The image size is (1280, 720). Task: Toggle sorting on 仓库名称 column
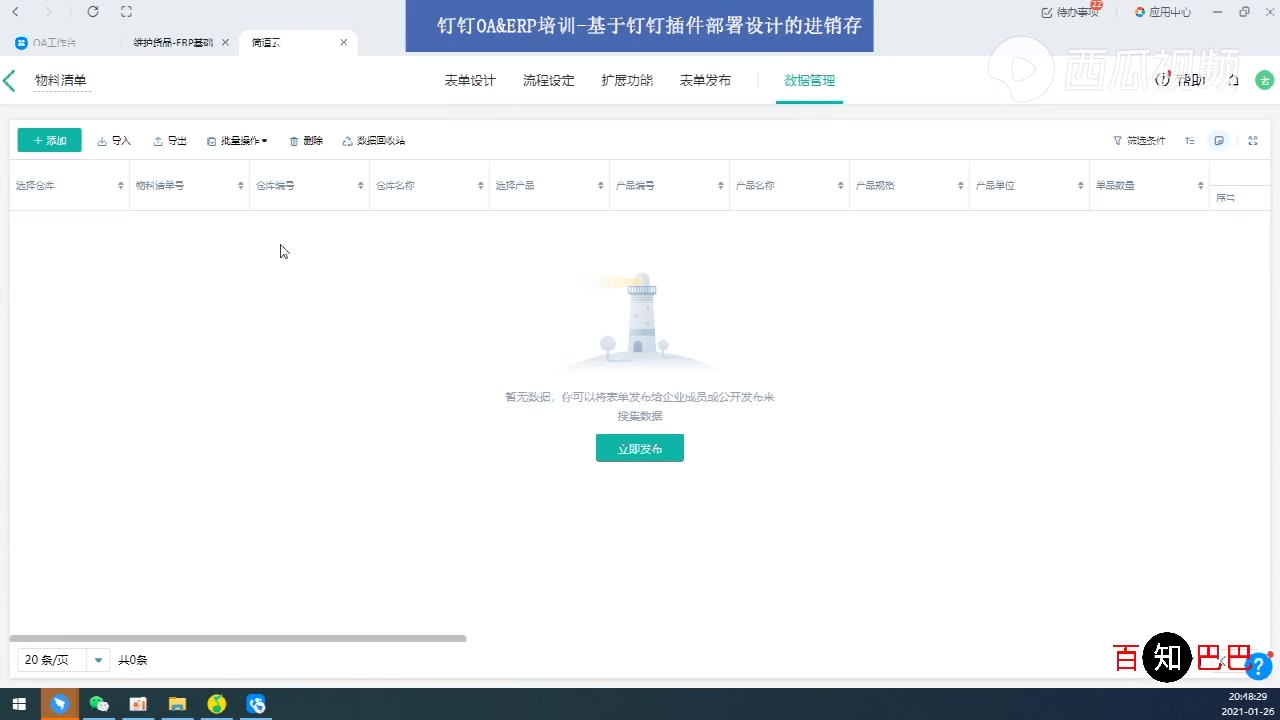tap(480, 185)
